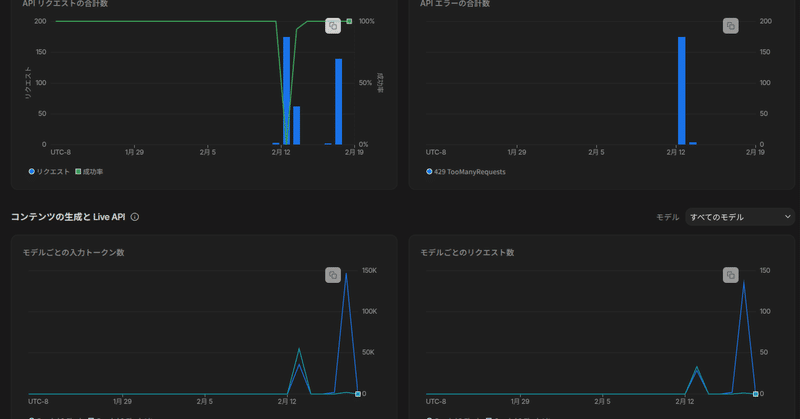Click the 100% label on the success-rate axis
This screenshot has height=419, width=800.
coord(366,21)
